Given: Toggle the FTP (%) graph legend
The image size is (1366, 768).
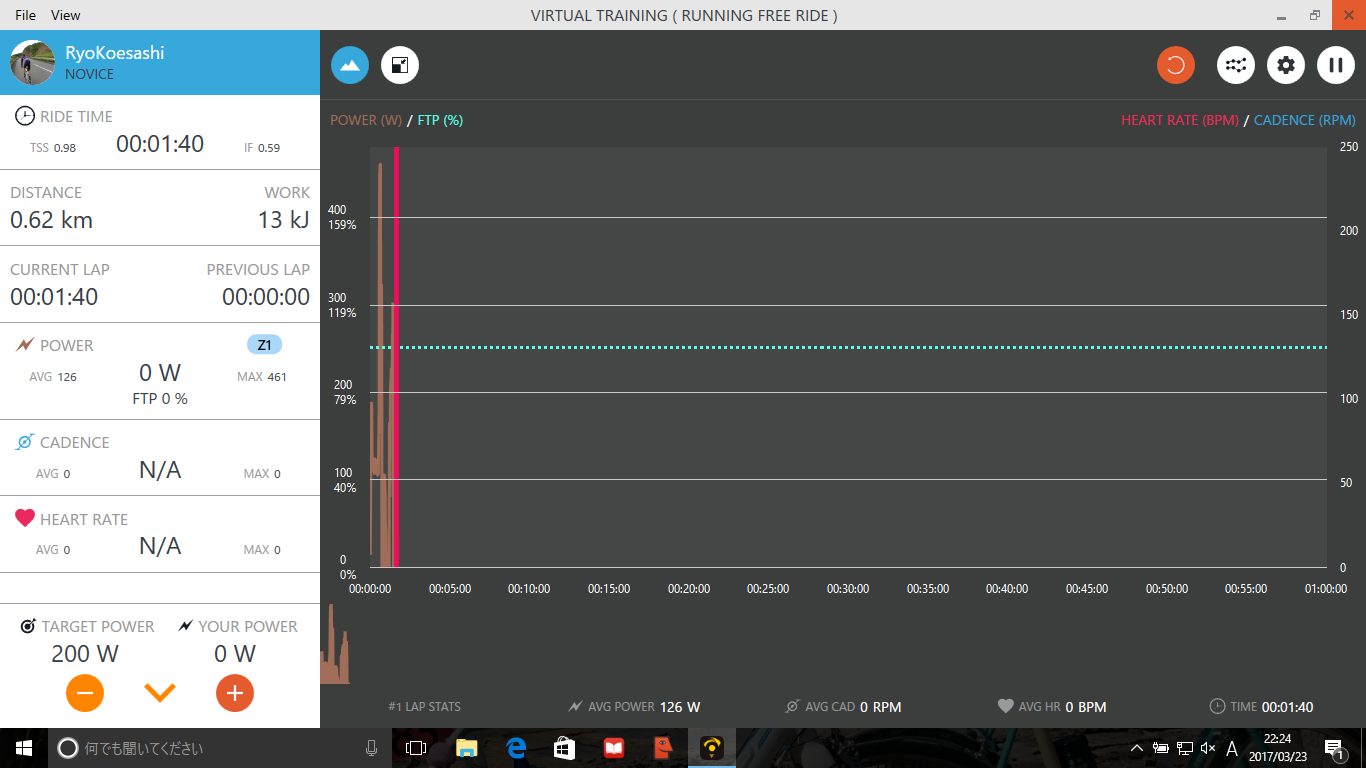Looking at the screenshot, I should pos(439,120).
